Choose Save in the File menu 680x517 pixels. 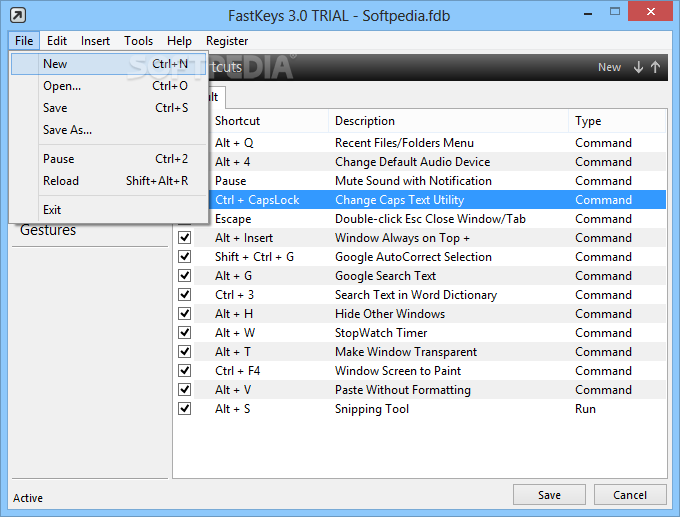click(108, 108)
